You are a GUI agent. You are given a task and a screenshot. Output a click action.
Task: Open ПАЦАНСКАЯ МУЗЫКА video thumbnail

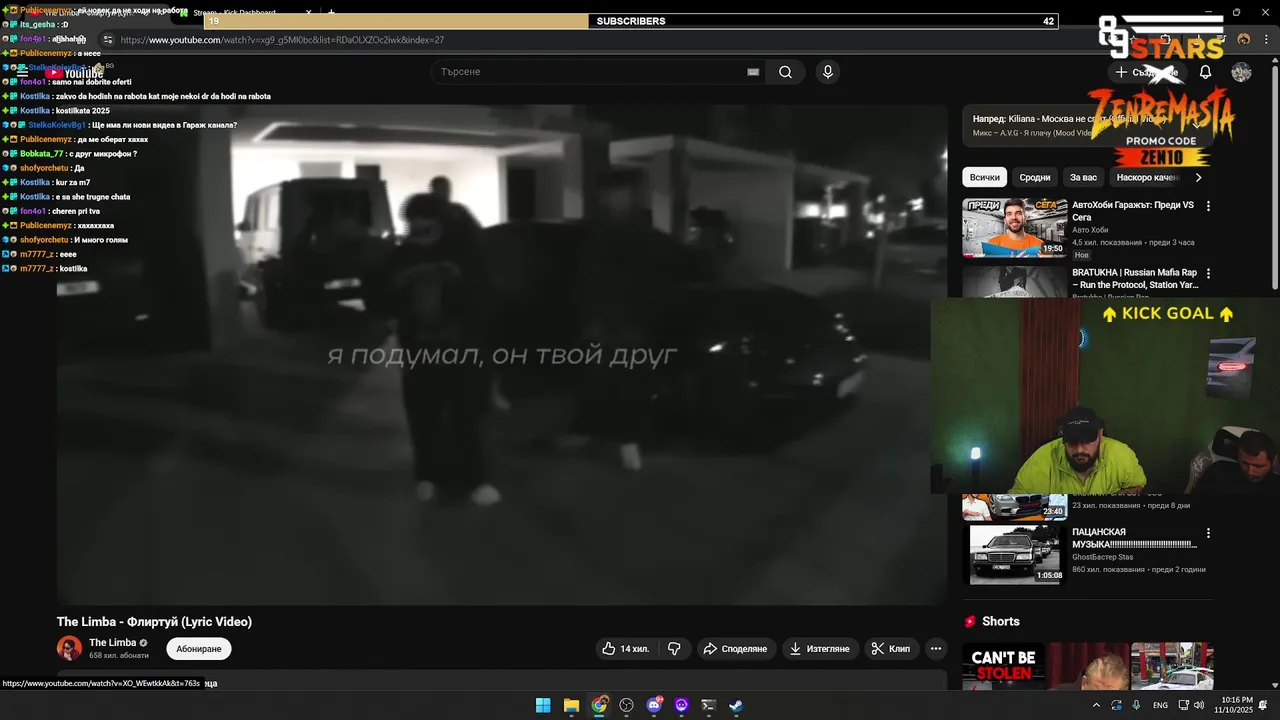[x=1015, y=554]
